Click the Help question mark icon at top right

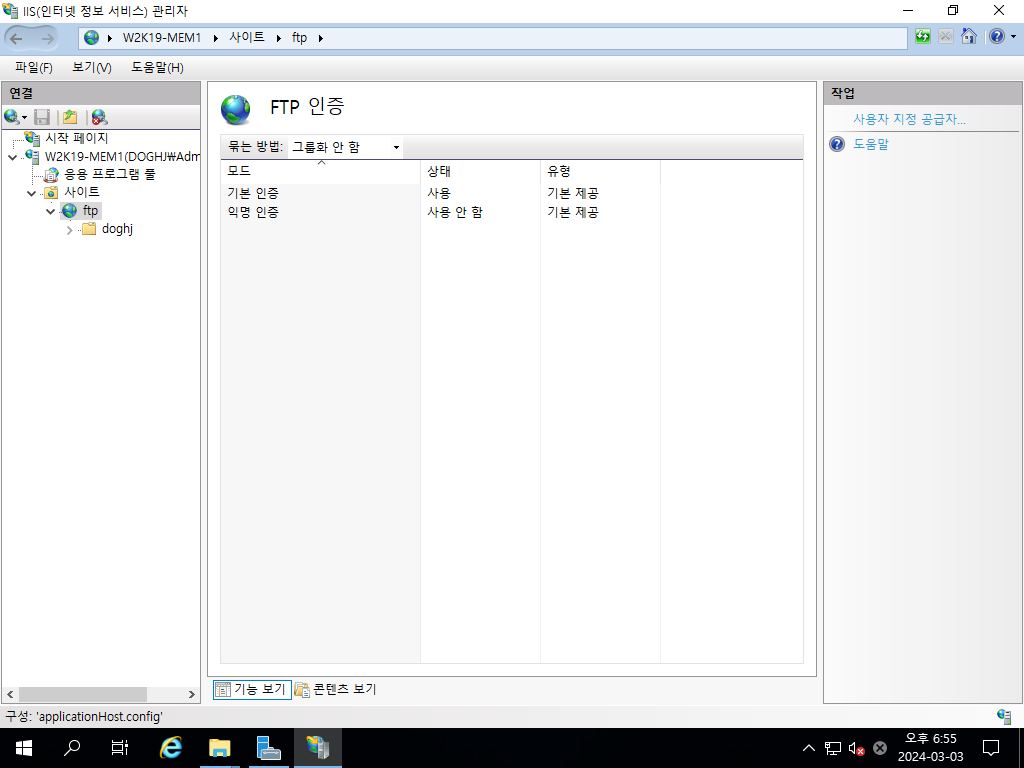[997, 37]
